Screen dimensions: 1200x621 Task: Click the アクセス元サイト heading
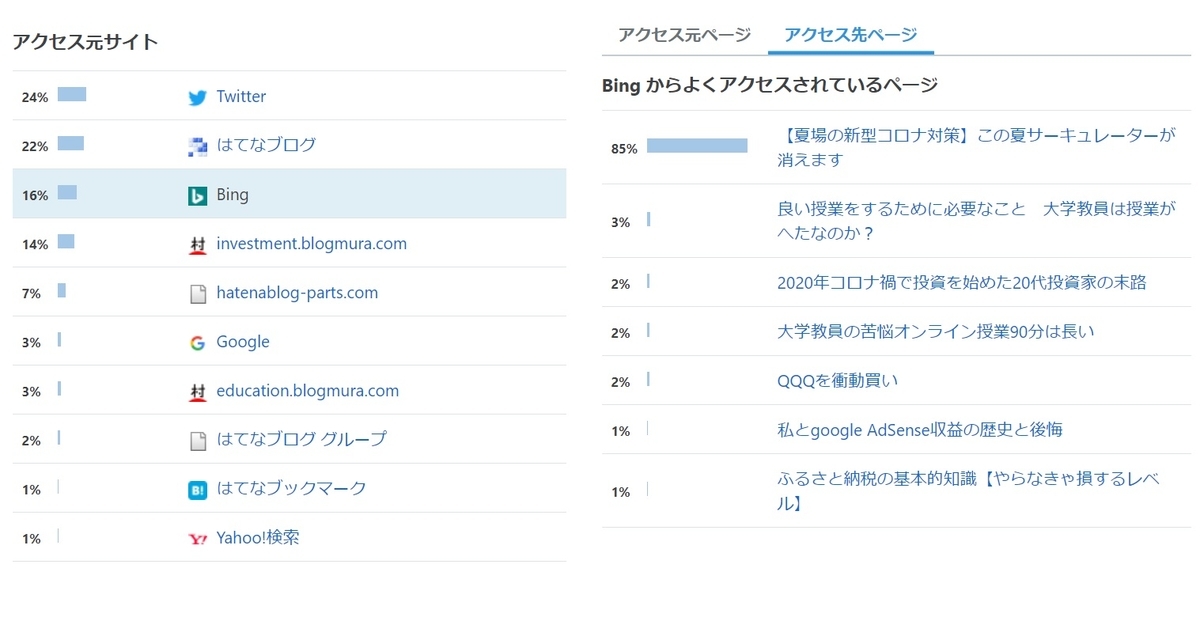(x=85, y=42)
